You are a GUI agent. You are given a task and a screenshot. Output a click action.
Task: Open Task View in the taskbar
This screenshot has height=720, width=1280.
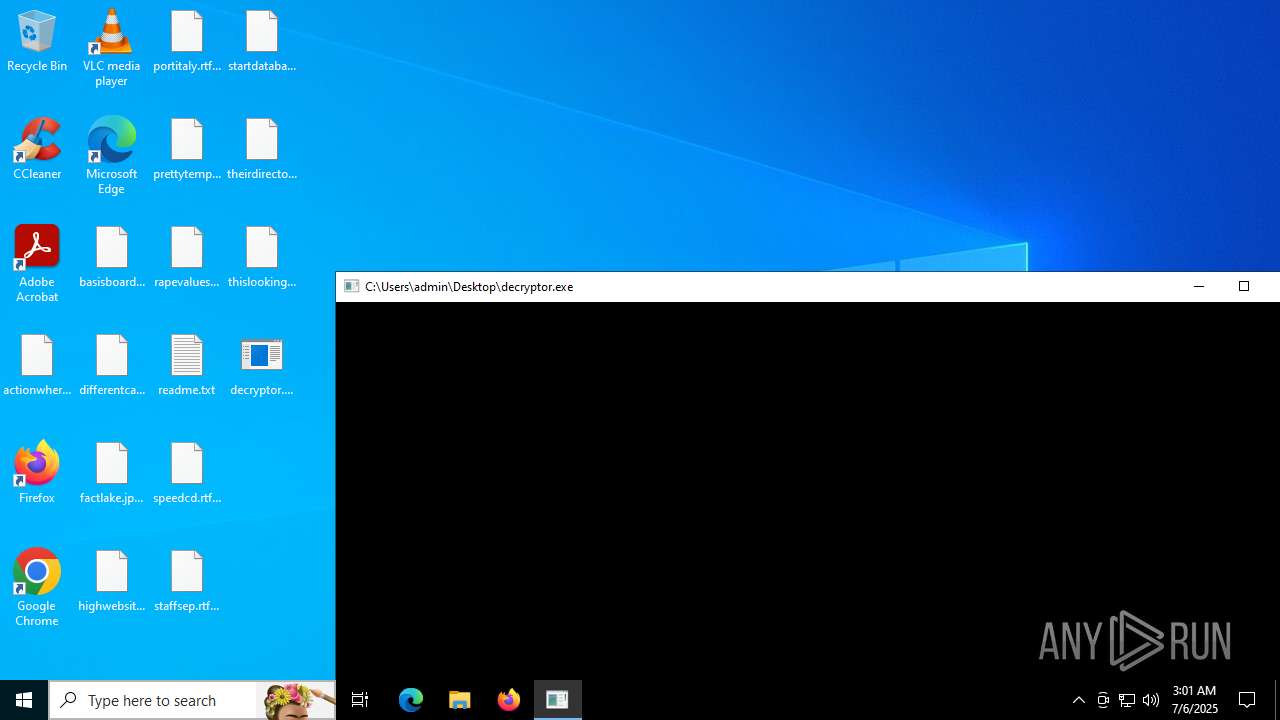pyautogui.click(x=360, y=700)
